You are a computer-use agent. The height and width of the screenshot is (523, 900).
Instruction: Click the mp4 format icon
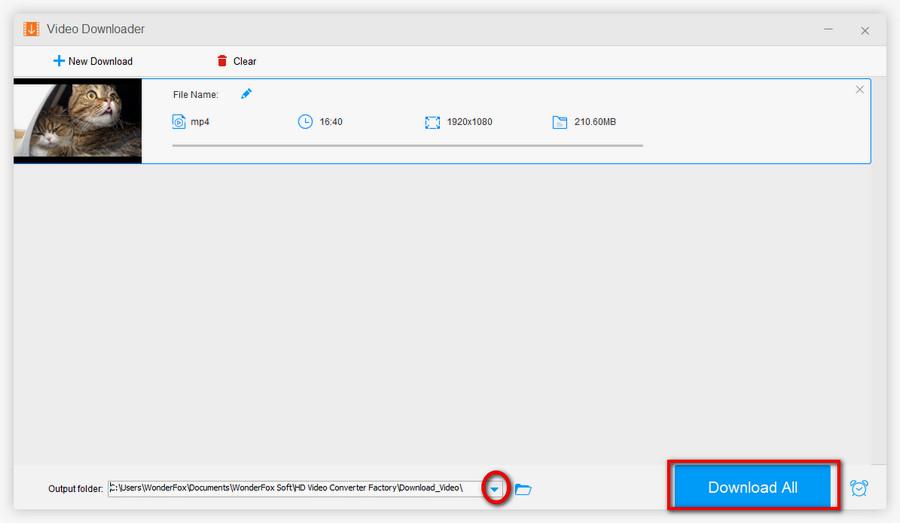click(x=179, y=122)
